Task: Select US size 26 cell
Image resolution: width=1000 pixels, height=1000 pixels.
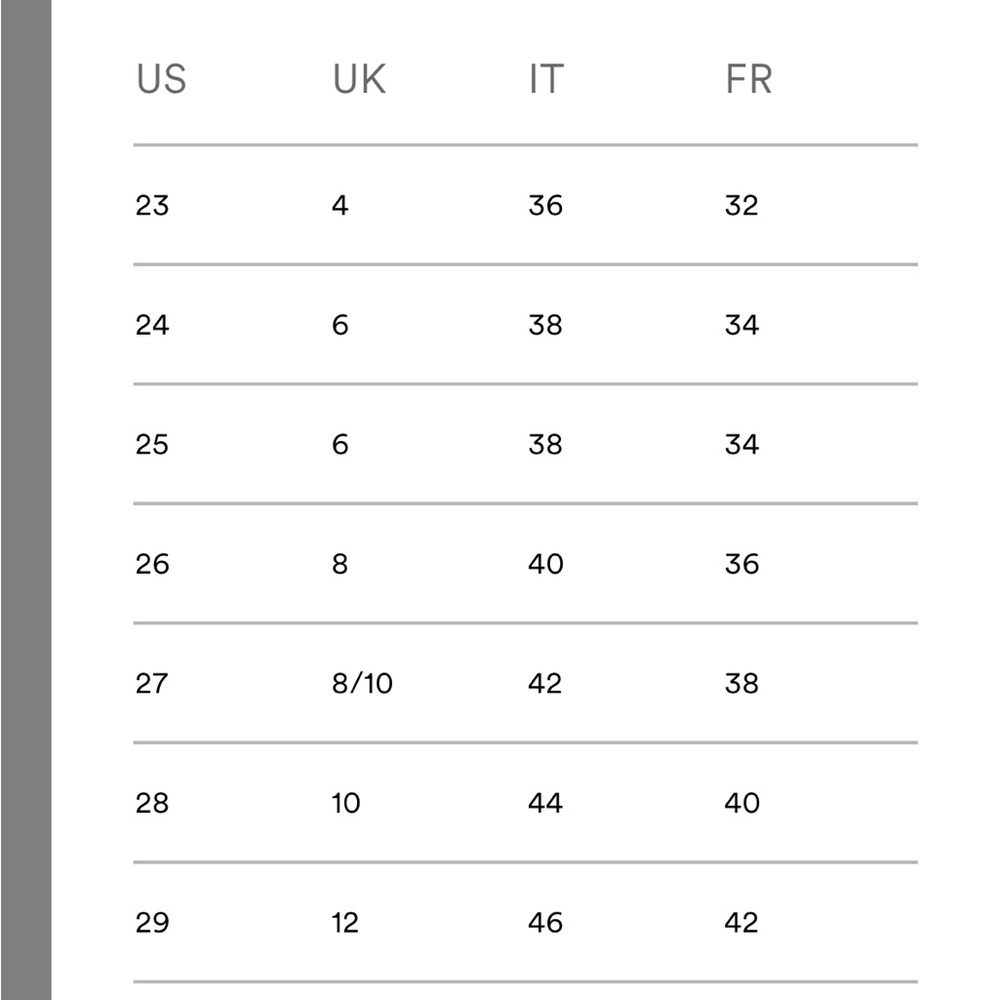Action: pyautogui.click(x=152, y=564)
